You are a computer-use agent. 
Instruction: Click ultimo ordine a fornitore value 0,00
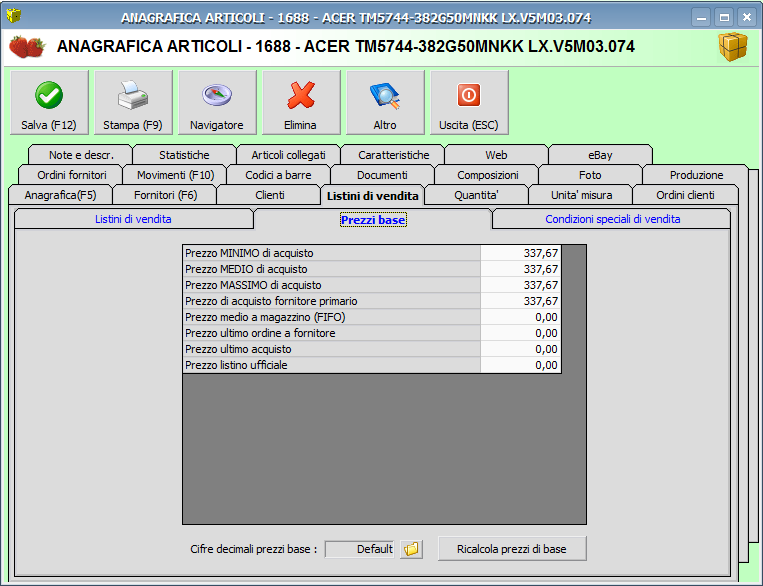pos(521,333)
